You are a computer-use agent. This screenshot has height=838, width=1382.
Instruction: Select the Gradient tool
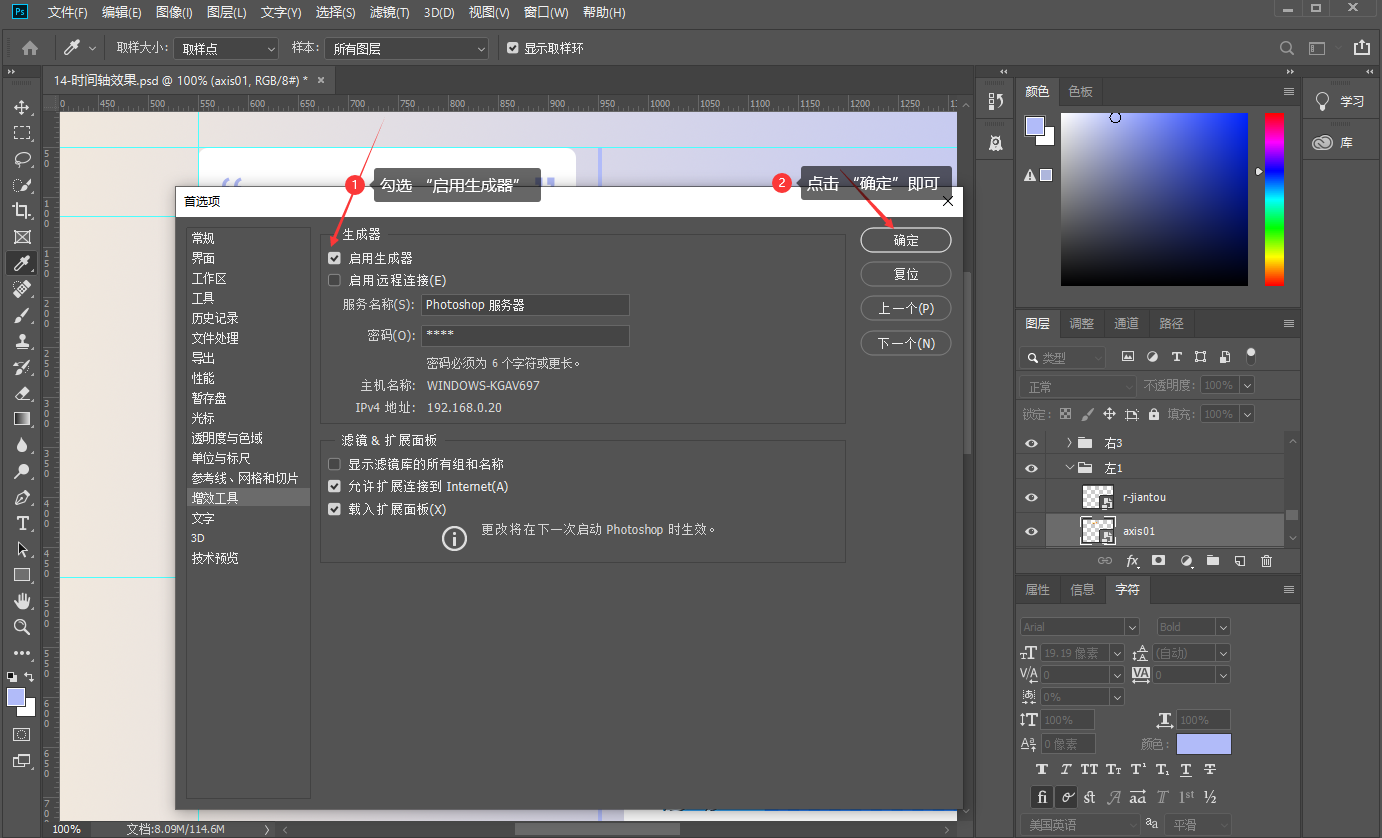pyautogui.click(x=22, y=419)
